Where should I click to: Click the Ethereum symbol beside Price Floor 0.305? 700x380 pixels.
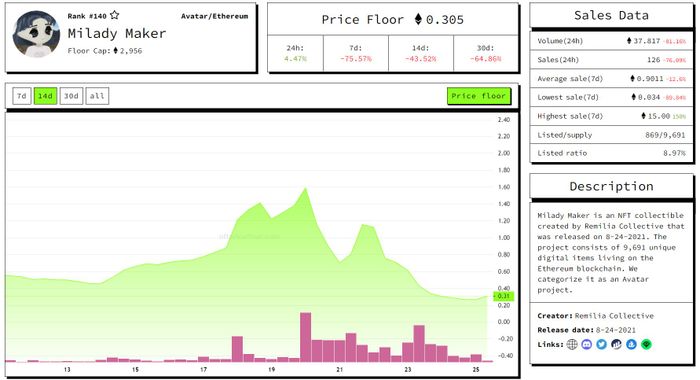(418, 19)
